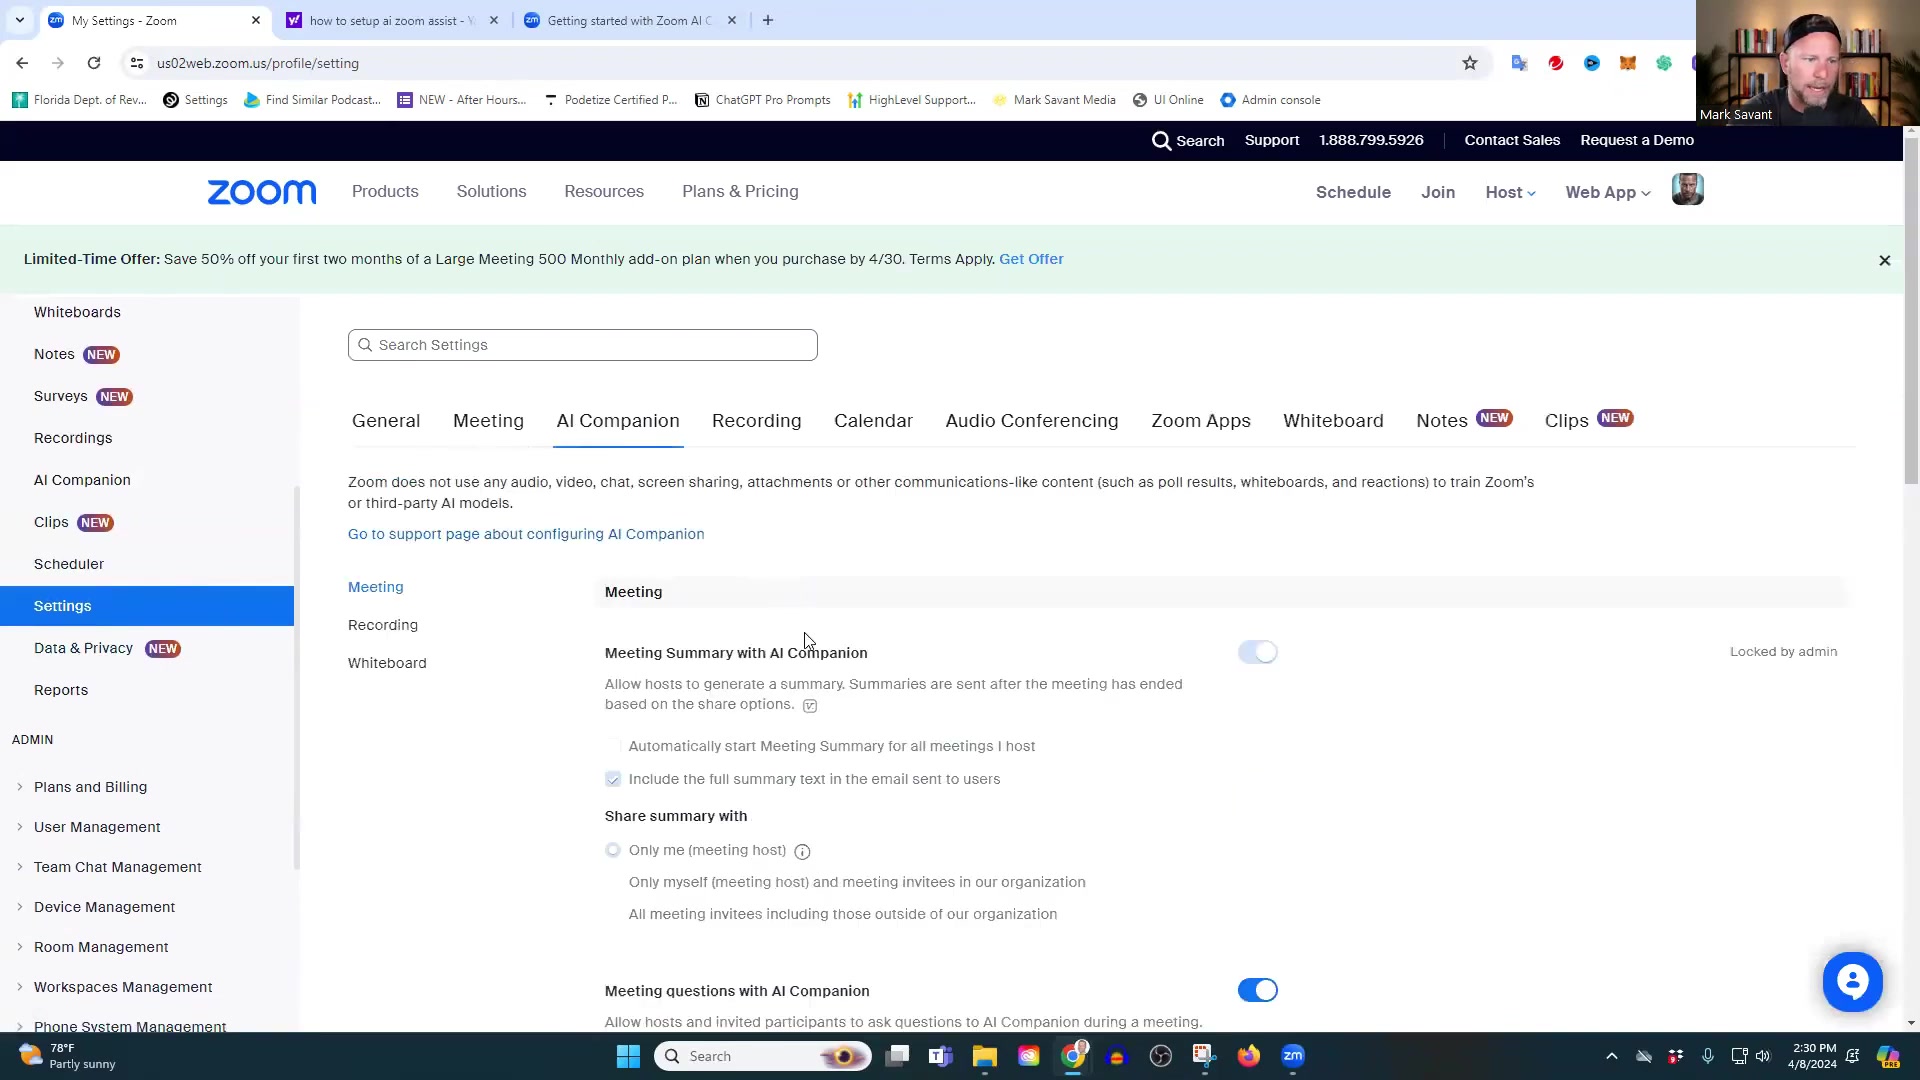1920x1080 pixels.
Task: Jump to Recording section in AI Companion
Action: click(x=383, y=626)
